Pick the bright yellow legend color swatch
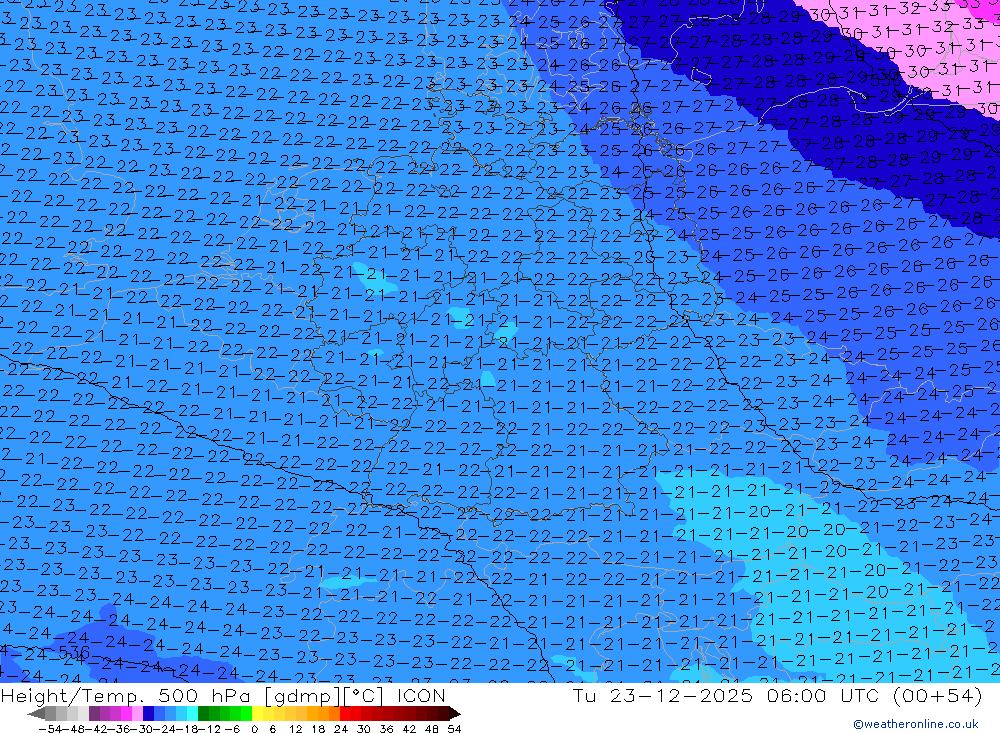Screen dimensions: 1000x733 click(258, 714)
